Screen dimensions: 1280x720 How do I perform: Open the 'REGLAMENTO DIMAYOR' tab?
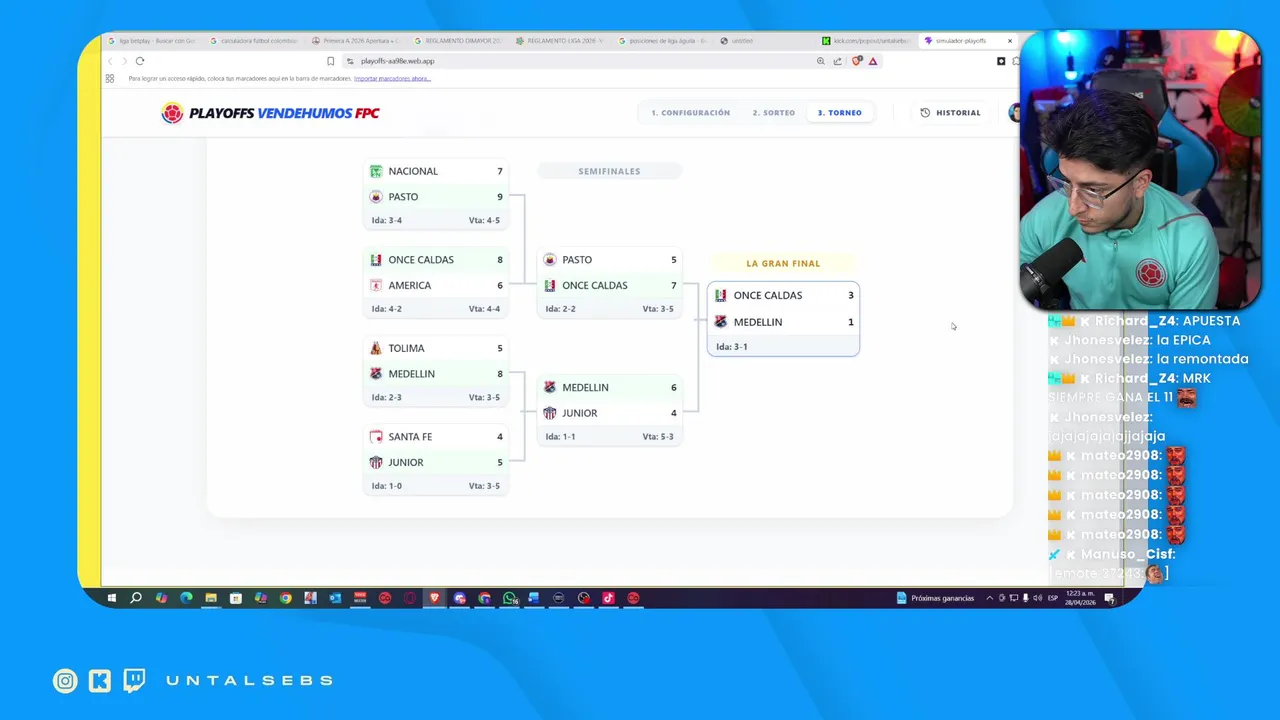pyautogui.click(x=460, y=41)
